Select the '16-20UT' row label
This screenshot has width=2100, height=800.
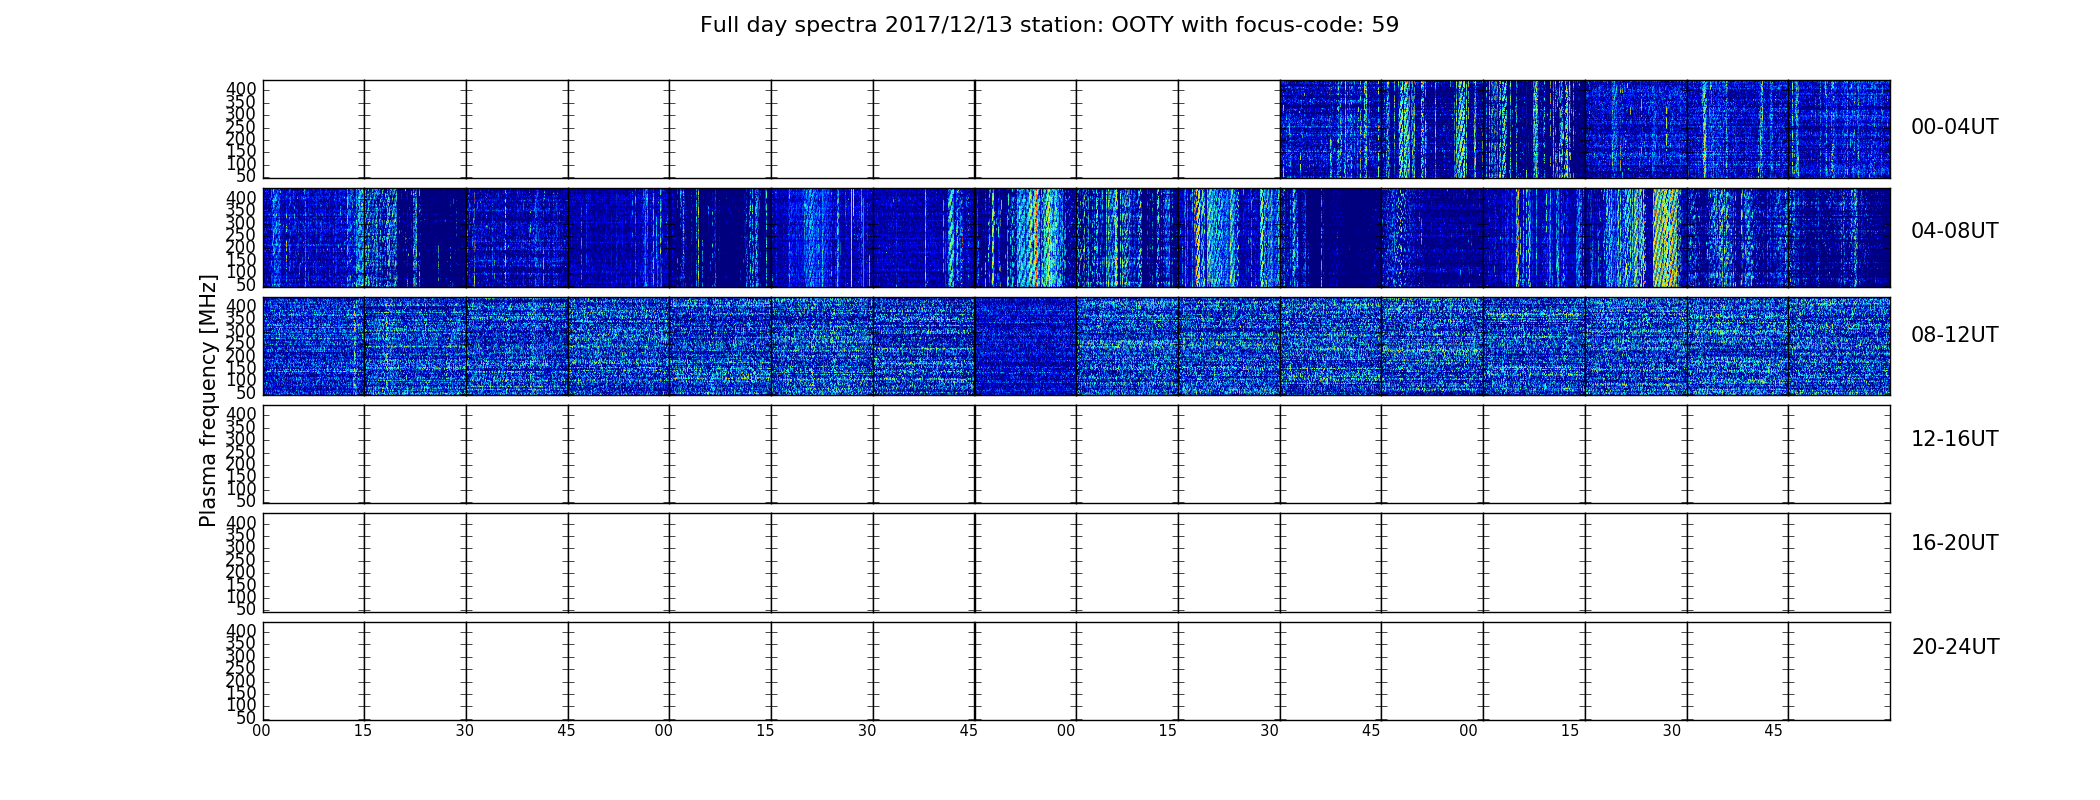(1955, 543)
